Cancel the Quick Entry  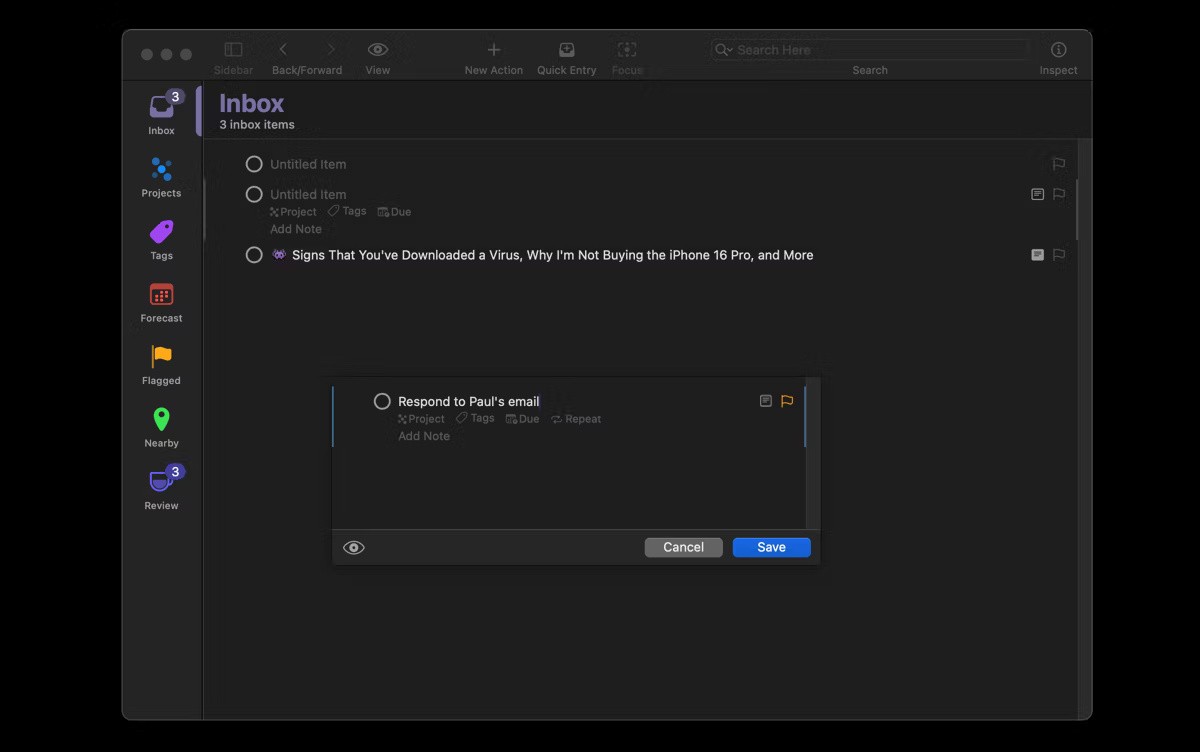[x=684, y=547]
